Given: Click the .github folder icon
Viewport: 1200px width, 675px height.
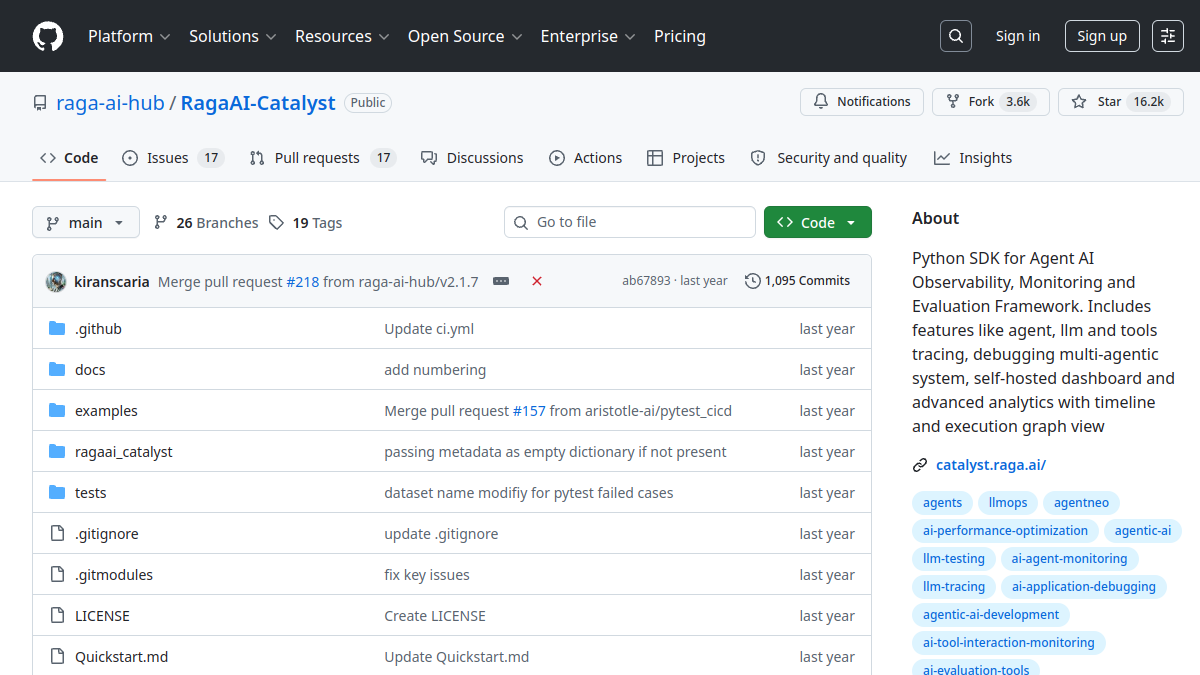Looking at the screenshot, I should 57,329.
